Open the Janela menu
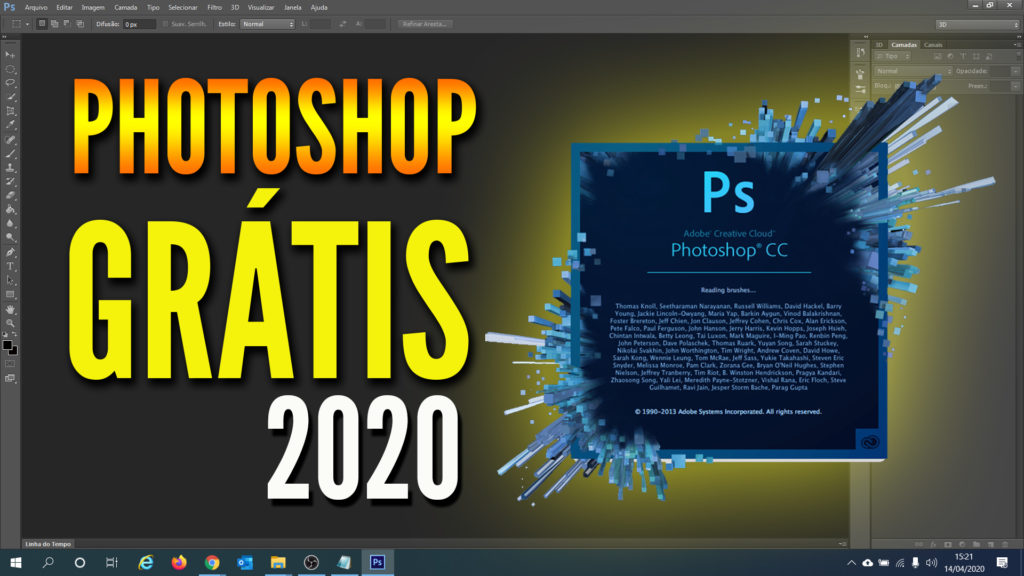Image resolution: width=1024 pixels, height=576 pixels. pos(293,7)
